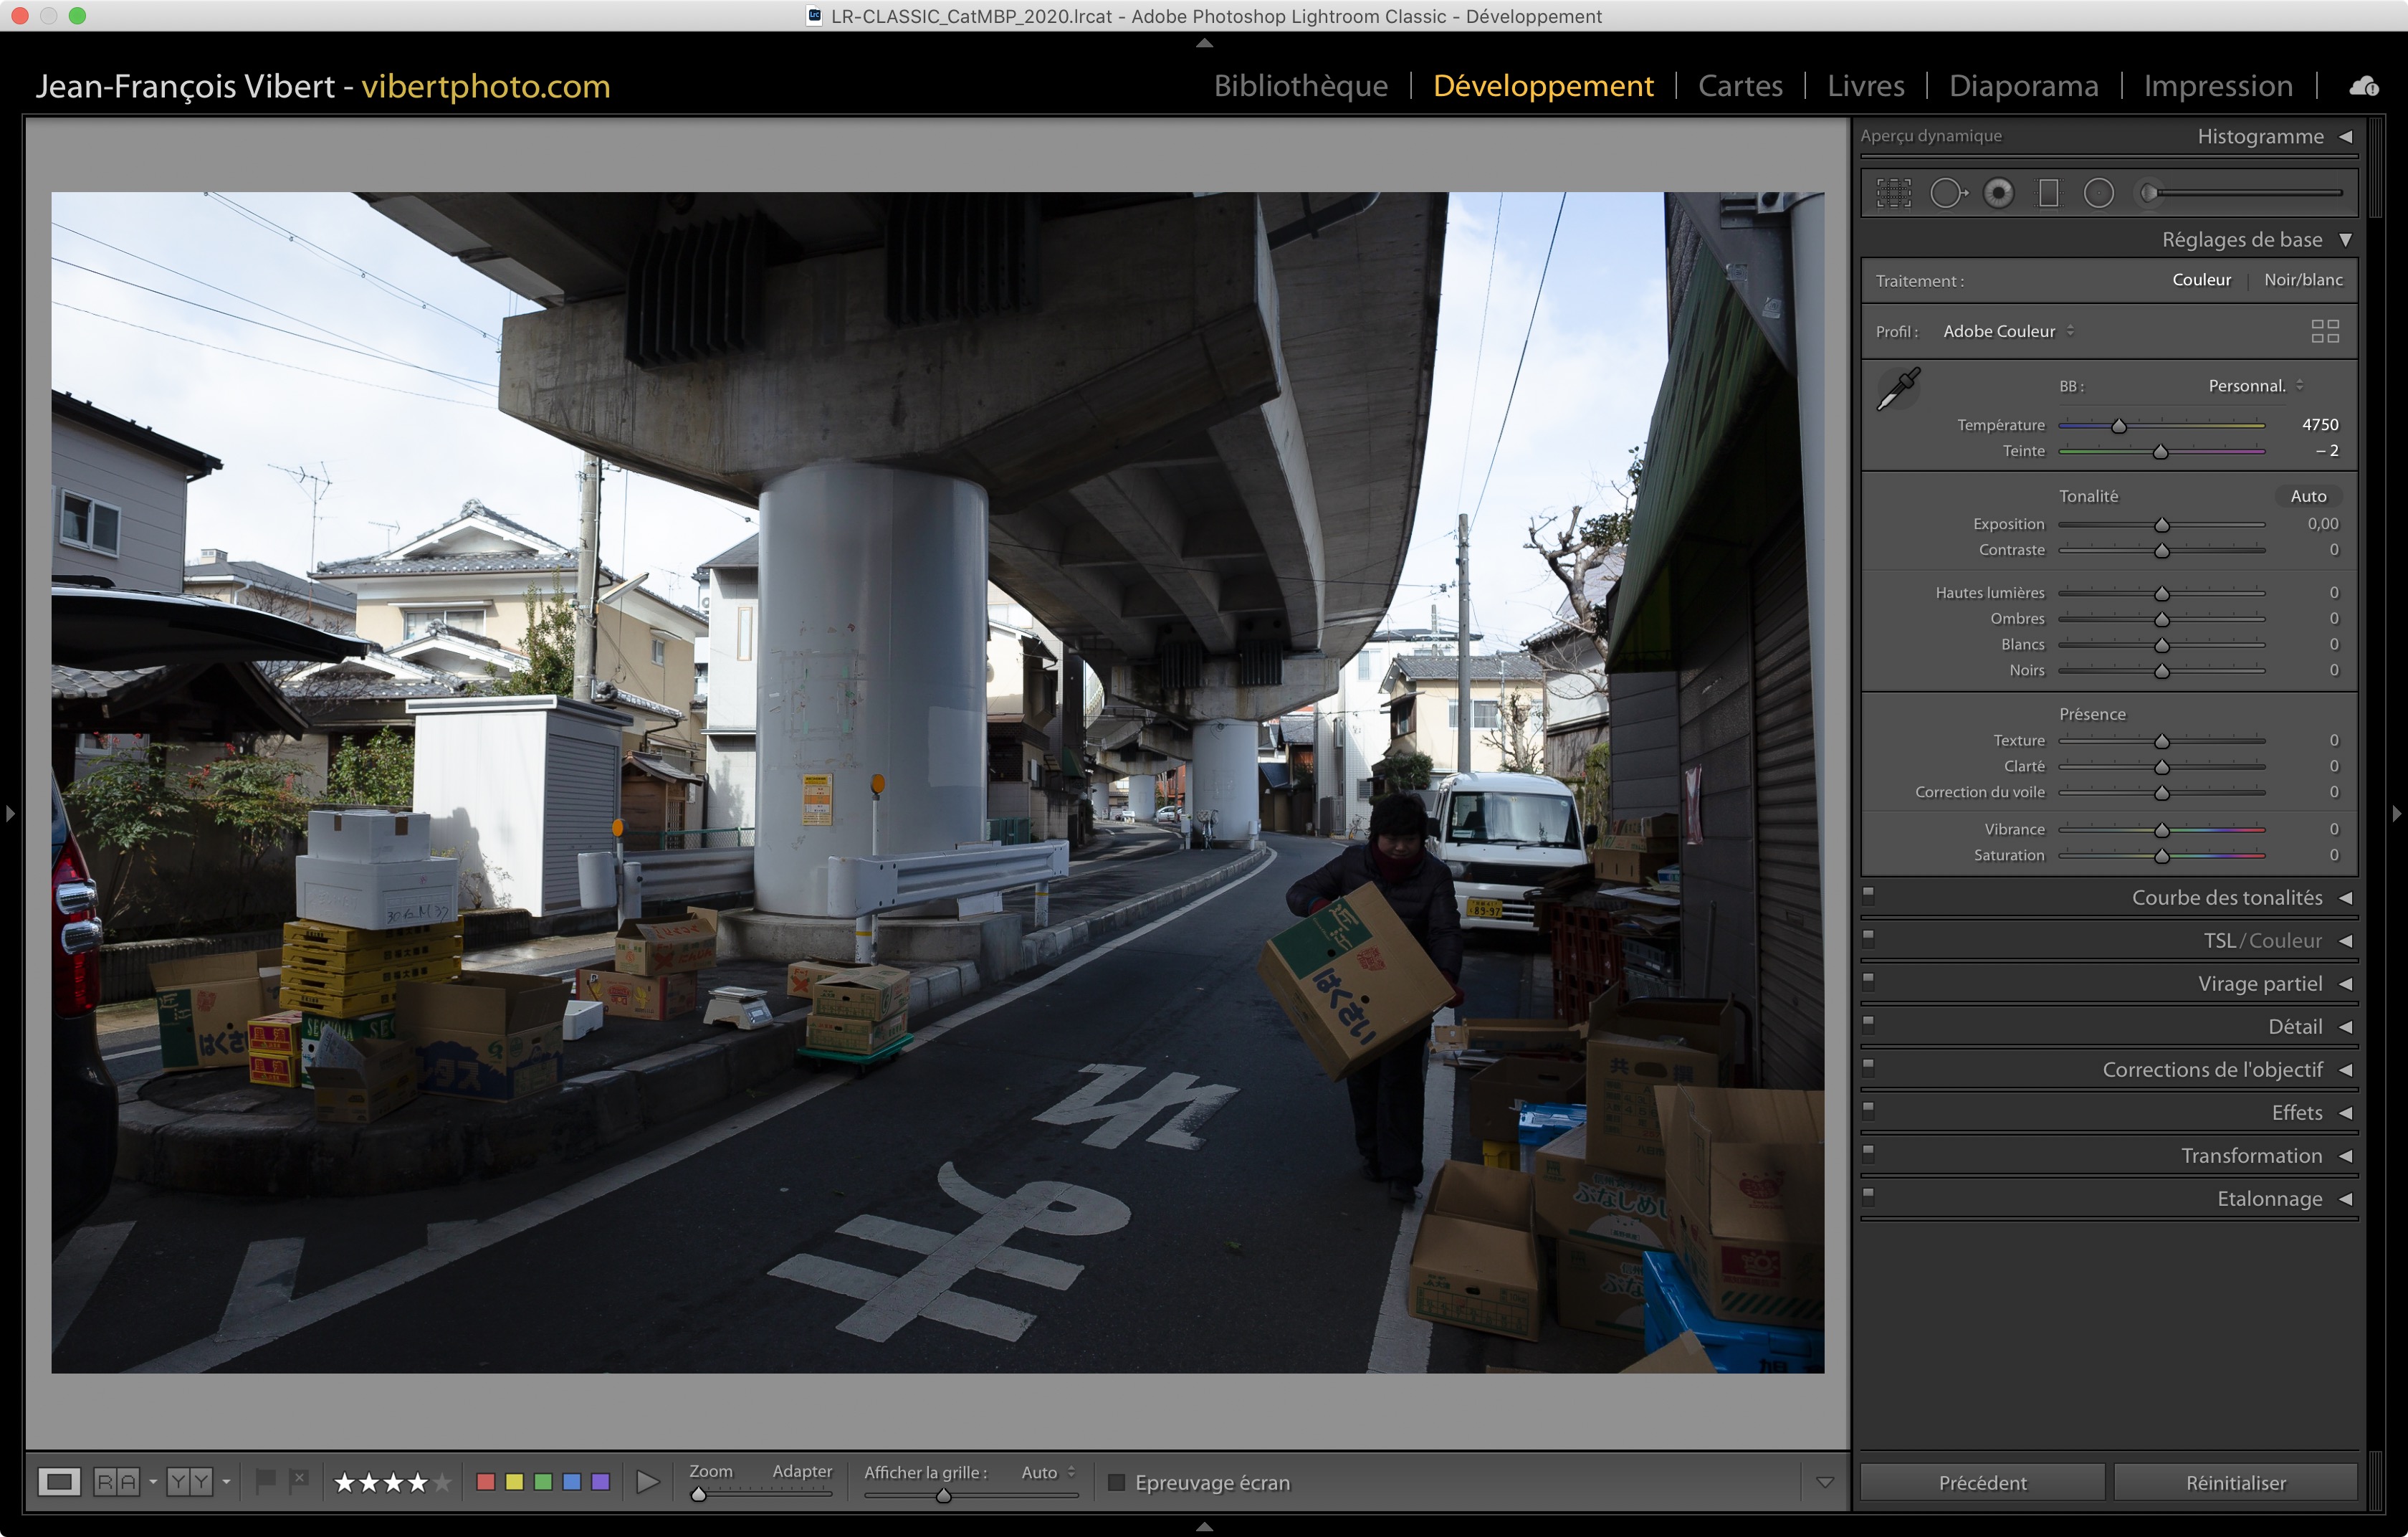Click the Réinitialiser button

coord(2235,1482)
